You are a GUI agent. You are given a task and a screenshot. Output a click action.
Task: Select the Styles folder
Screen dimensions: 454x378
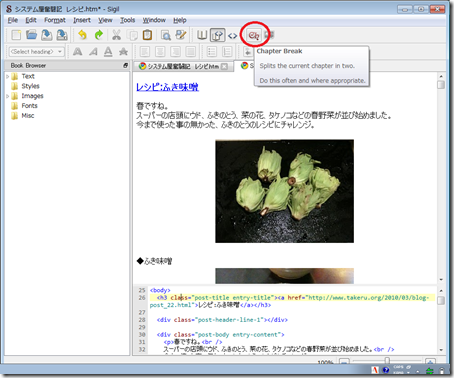click(30, 86)
